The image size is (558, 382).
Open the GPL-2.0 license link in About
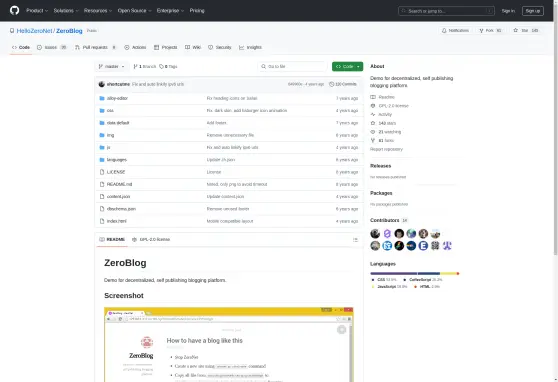(389, 106)
